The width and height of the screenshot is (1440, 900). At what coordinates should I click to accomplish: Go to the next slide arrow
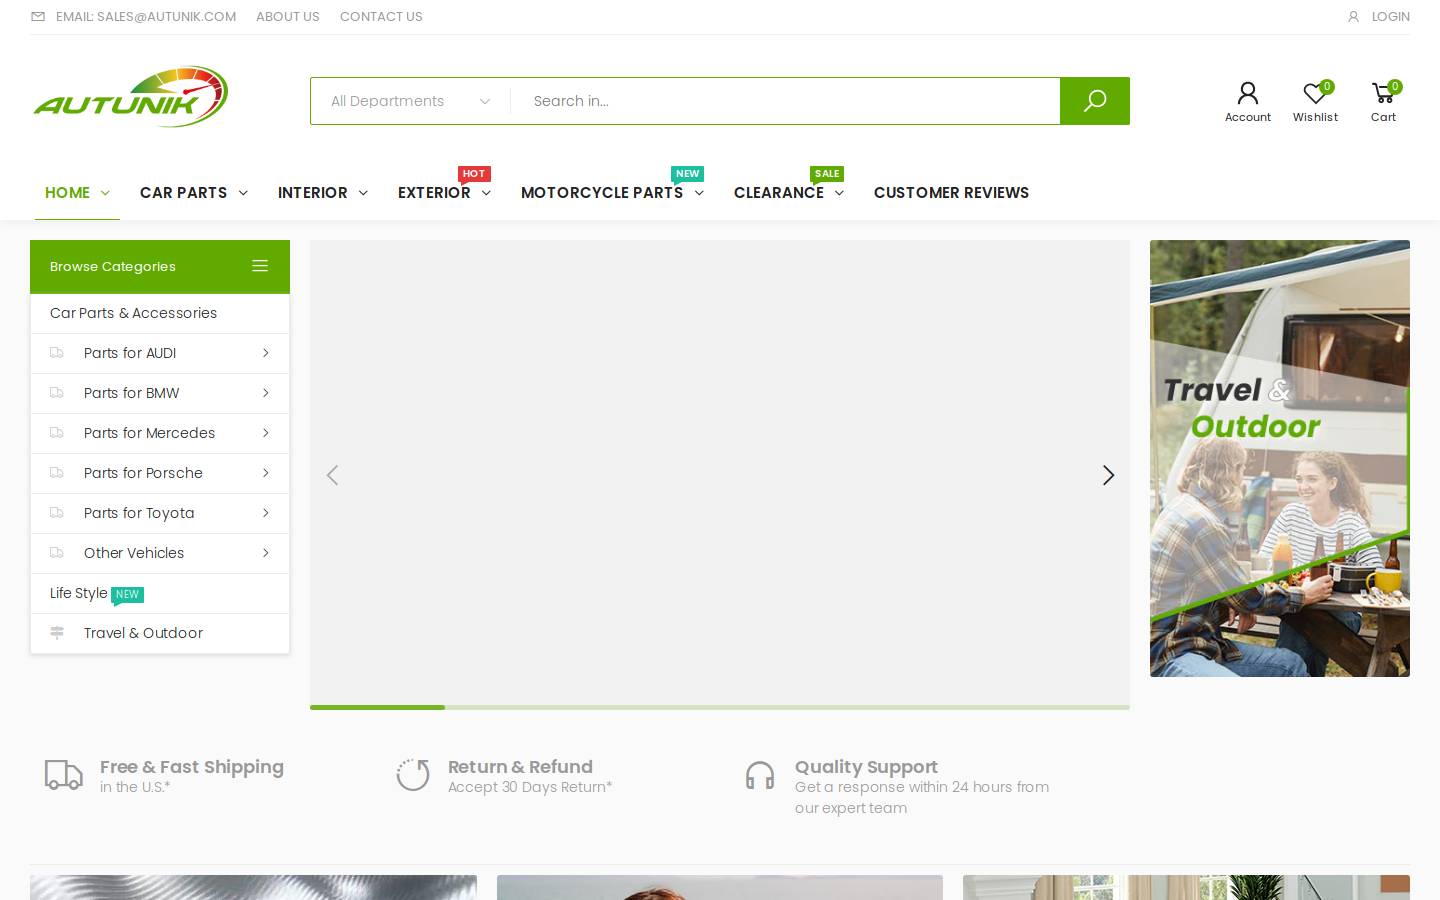1108,475
